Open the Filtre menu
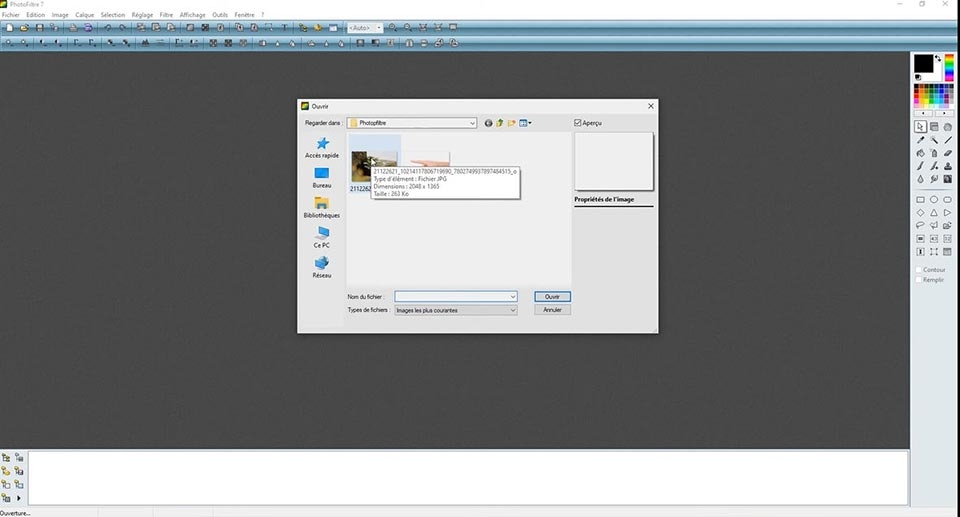The width and height of the screenshot is (960, 517). coord(166,15)
